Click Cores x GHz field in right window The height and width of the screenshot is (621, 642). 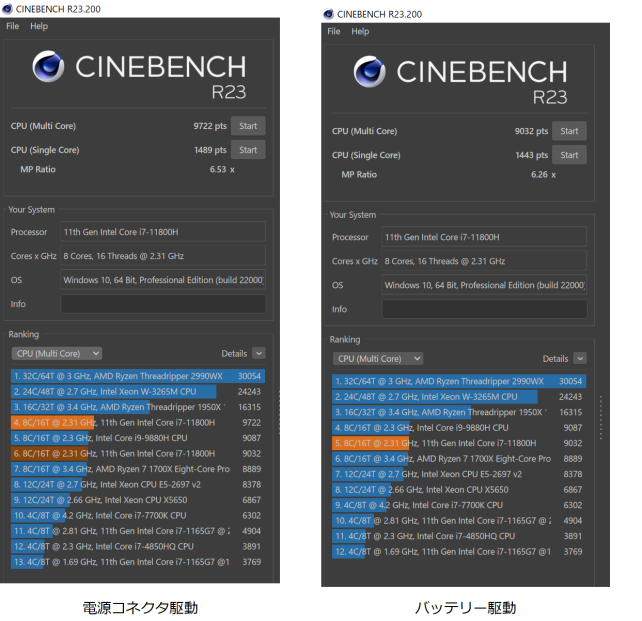click(484, 261)
